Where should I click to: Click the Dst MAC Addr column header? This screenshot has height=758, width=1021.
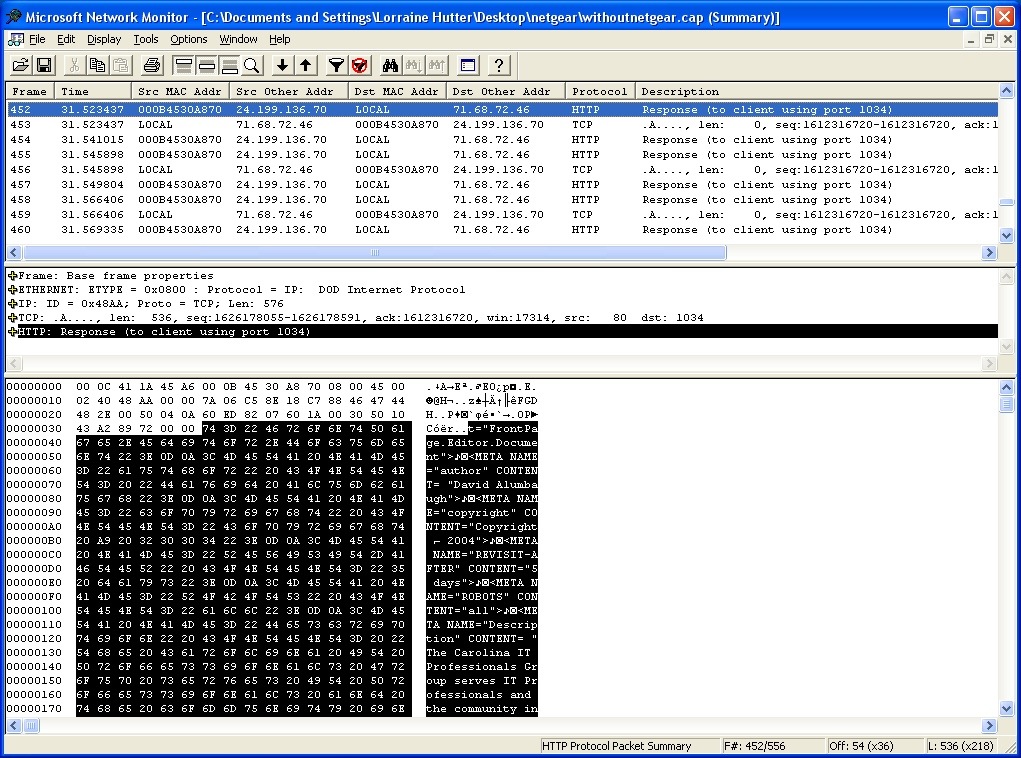(397, 91)
